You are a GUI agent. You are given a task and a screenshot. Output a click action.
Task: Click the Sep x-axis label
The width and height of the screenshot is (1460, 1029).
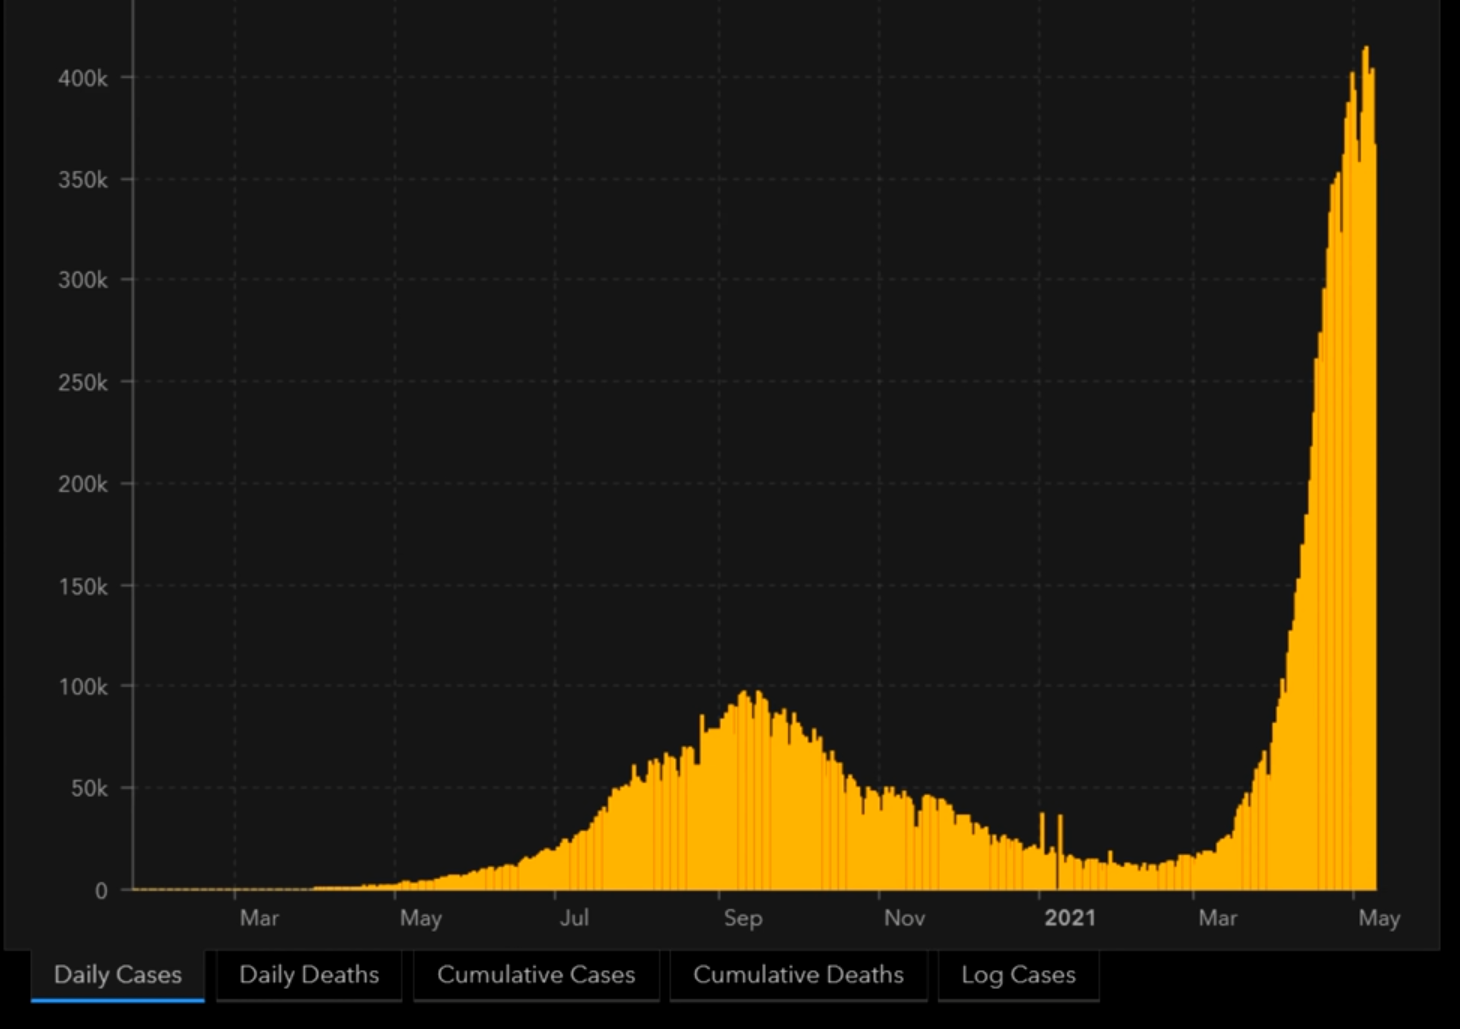click(743, 918)
